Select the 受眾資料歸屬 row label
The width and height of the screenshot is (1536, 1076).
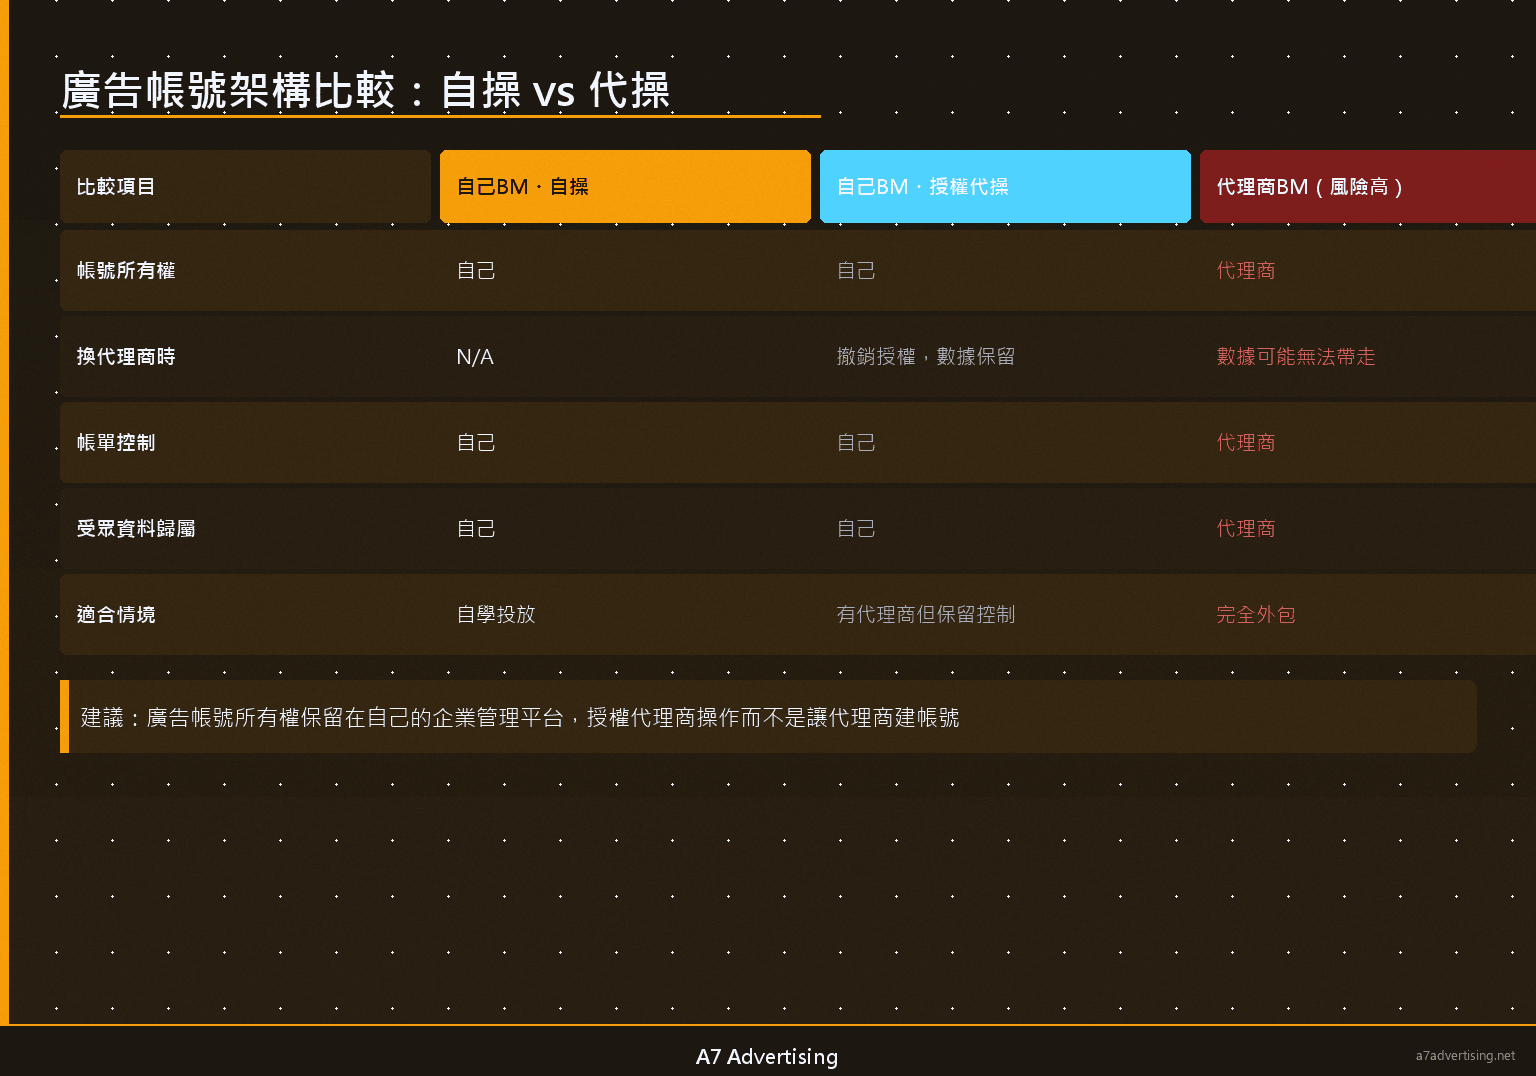[136, 529]
